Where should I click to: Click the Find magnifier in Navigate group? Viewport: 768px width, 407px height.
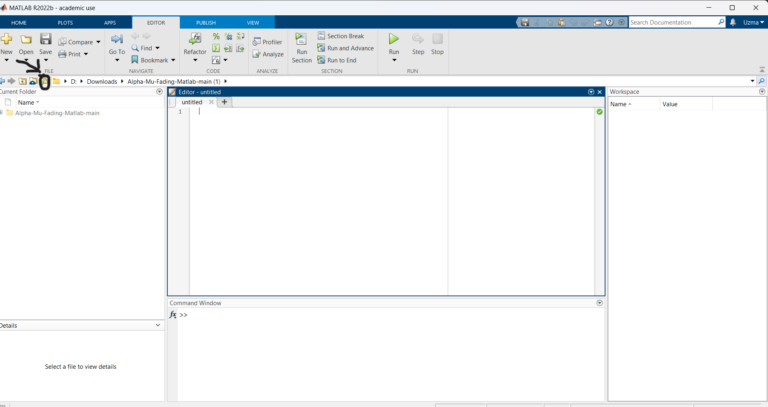[x=135, y=48]
